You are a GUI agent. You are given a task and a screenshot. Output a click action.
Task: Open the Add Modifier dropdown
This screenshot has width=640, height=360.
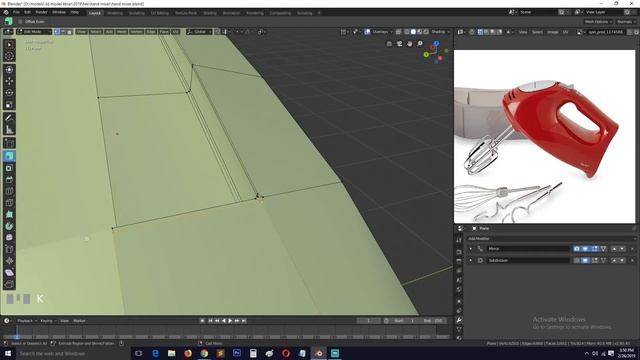click(x=551, y=239)
